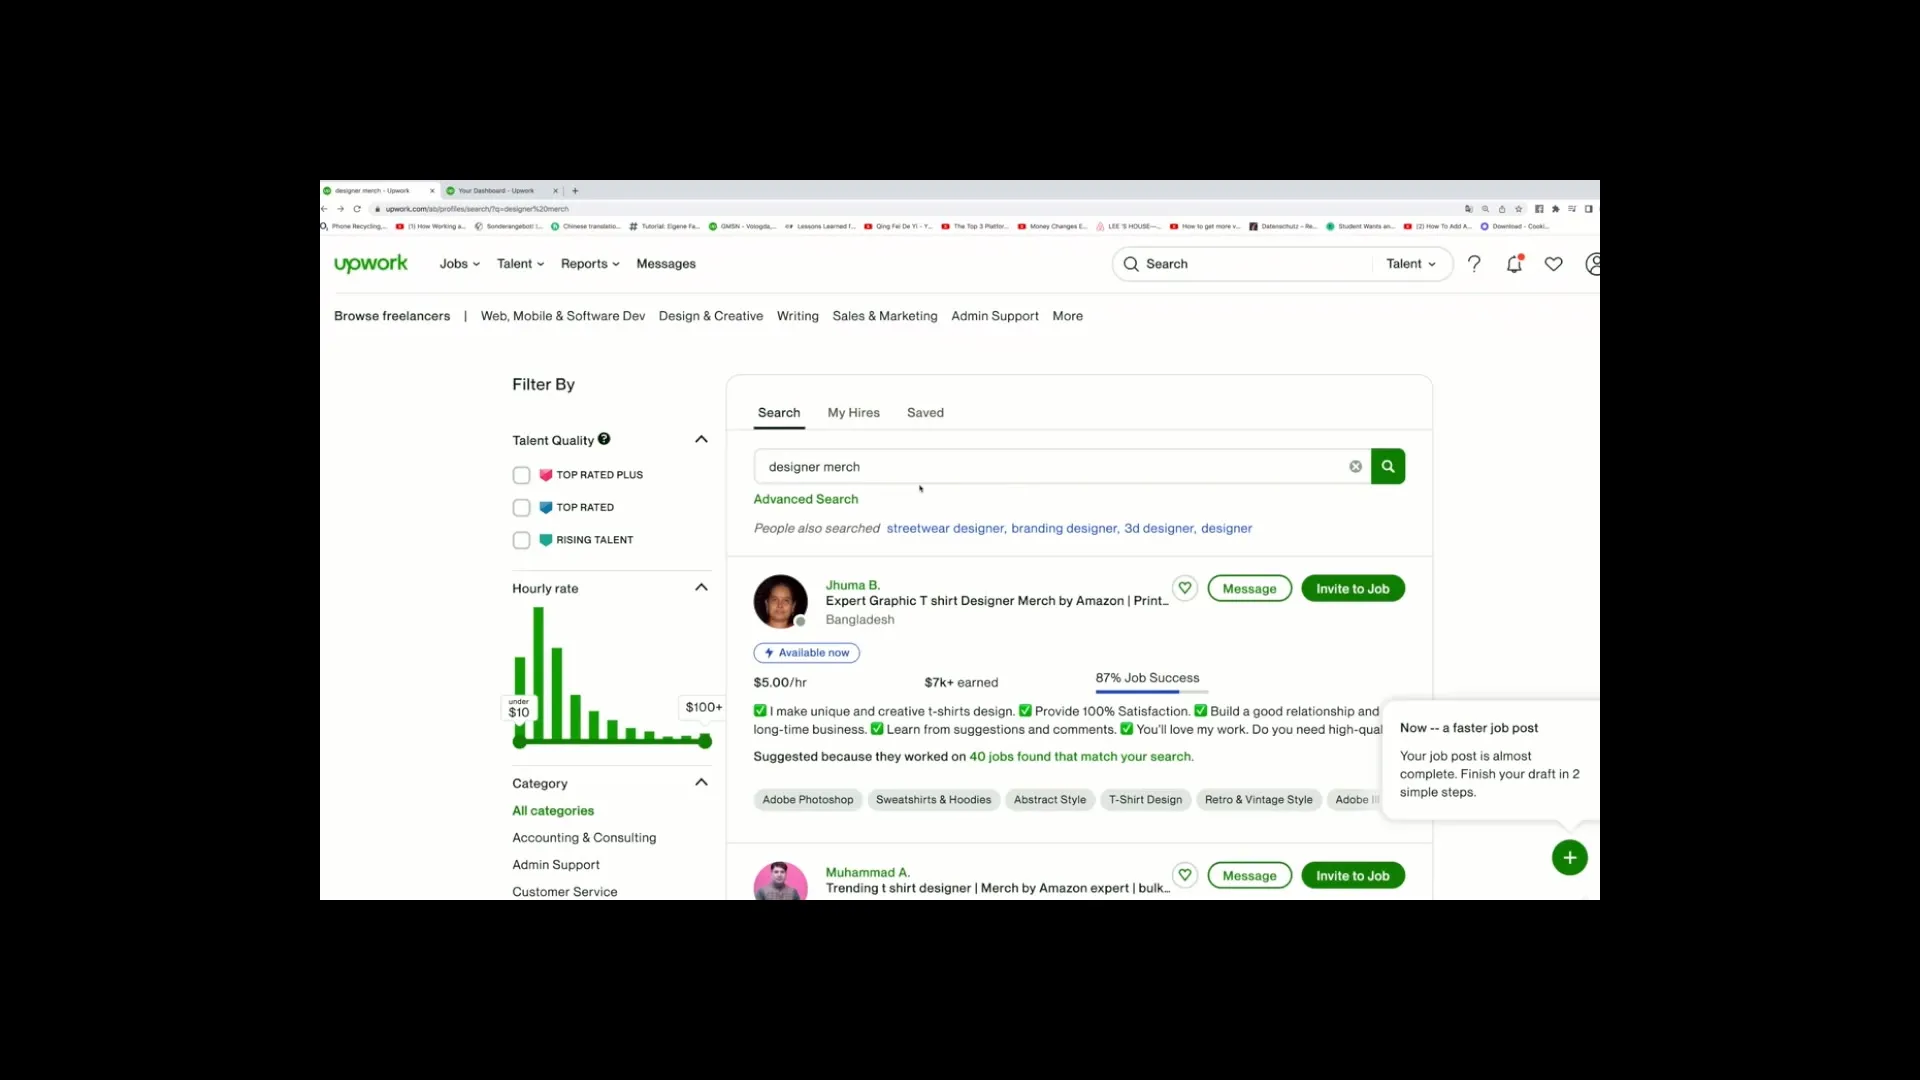Expand the Talent Quality filter section

click(703, 439)
